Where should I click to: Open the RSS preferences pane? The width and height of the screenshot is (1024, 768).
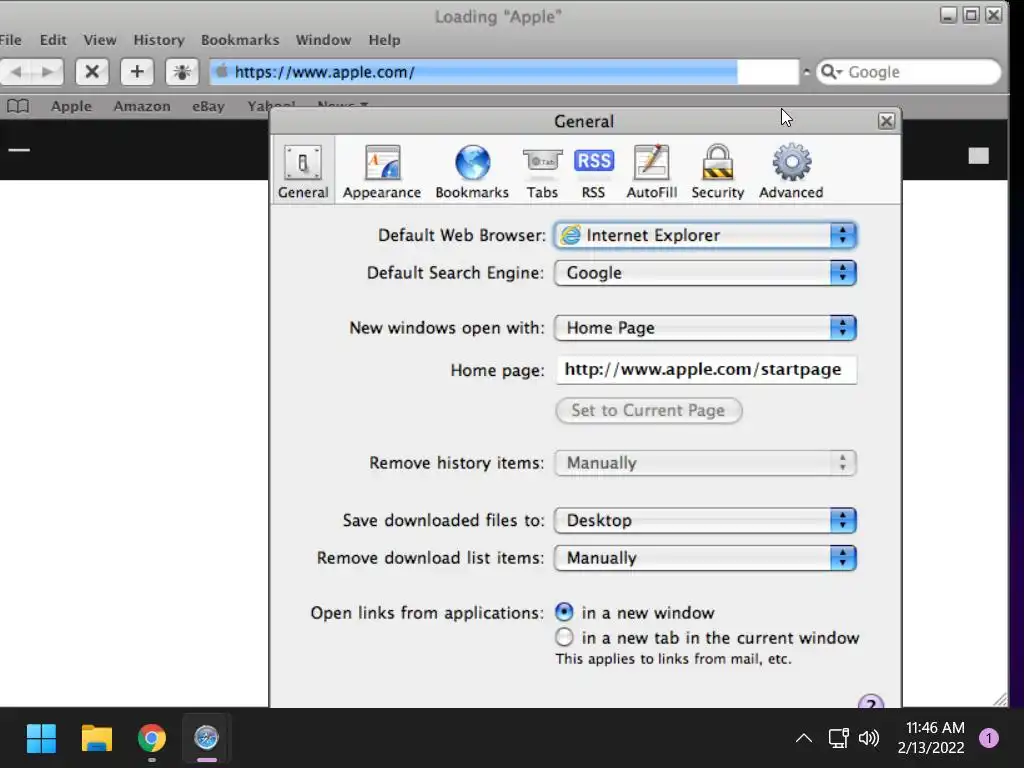pos(593,171)
